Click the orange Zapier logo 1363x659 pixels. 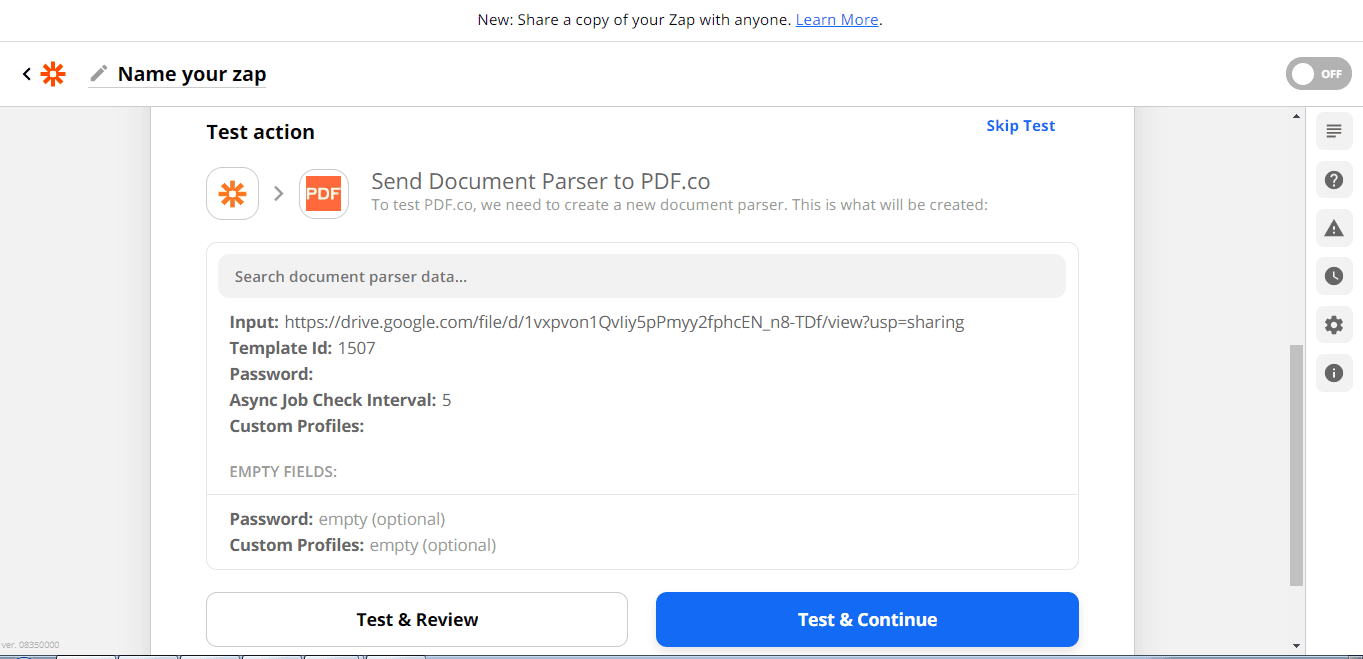[x=52, y=73]
